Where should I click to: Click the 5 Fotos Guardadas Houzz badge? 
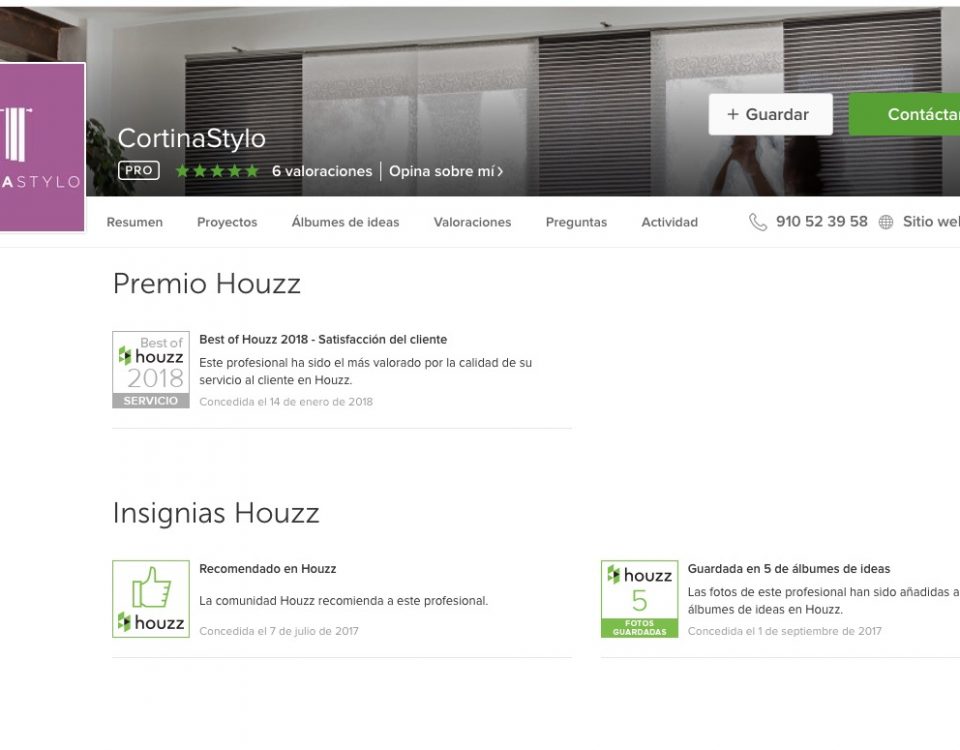click(x=639, y=599)
